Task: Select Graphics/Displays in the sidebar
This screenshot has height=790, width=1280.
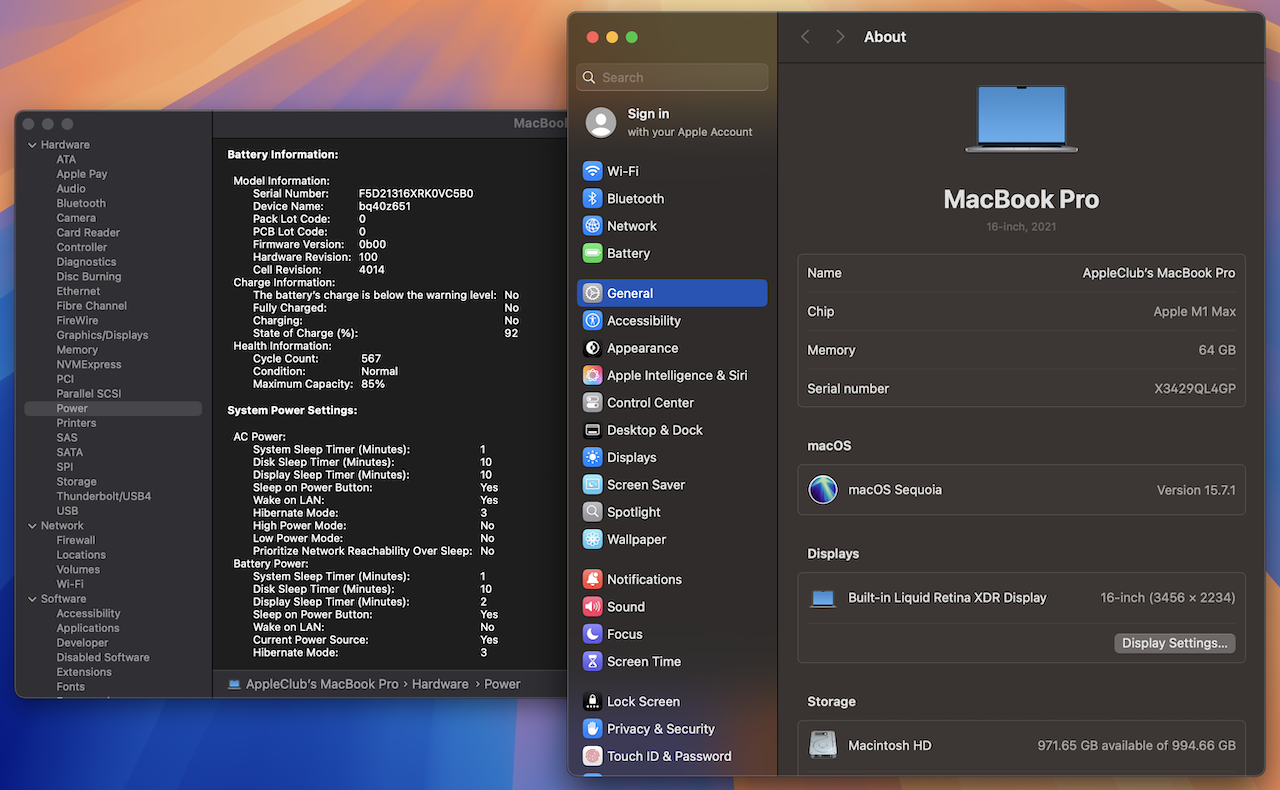Action: coord(102,335)
